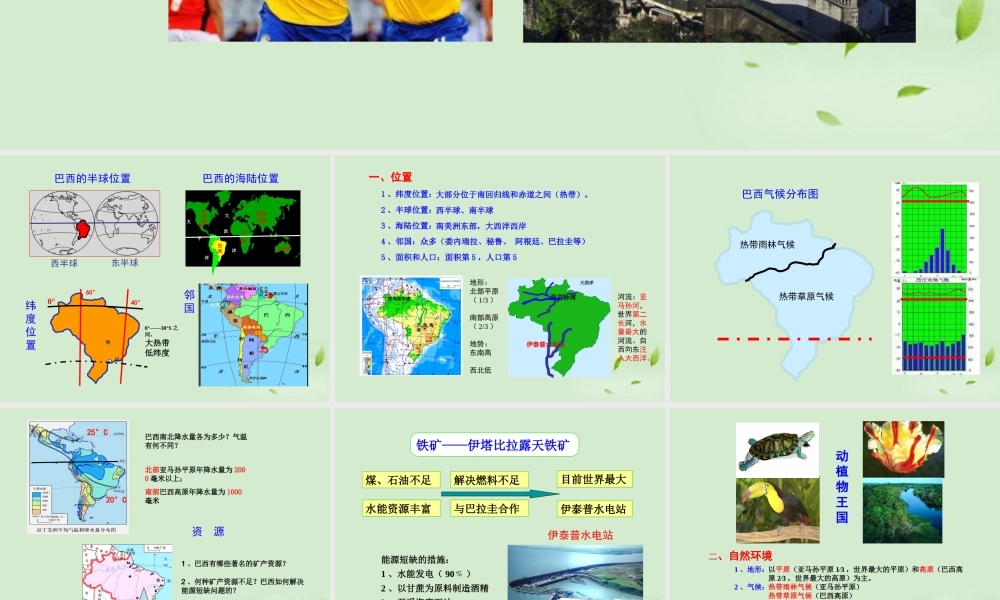
Task: Click the 东半球 label
Action: pos(125,263)
